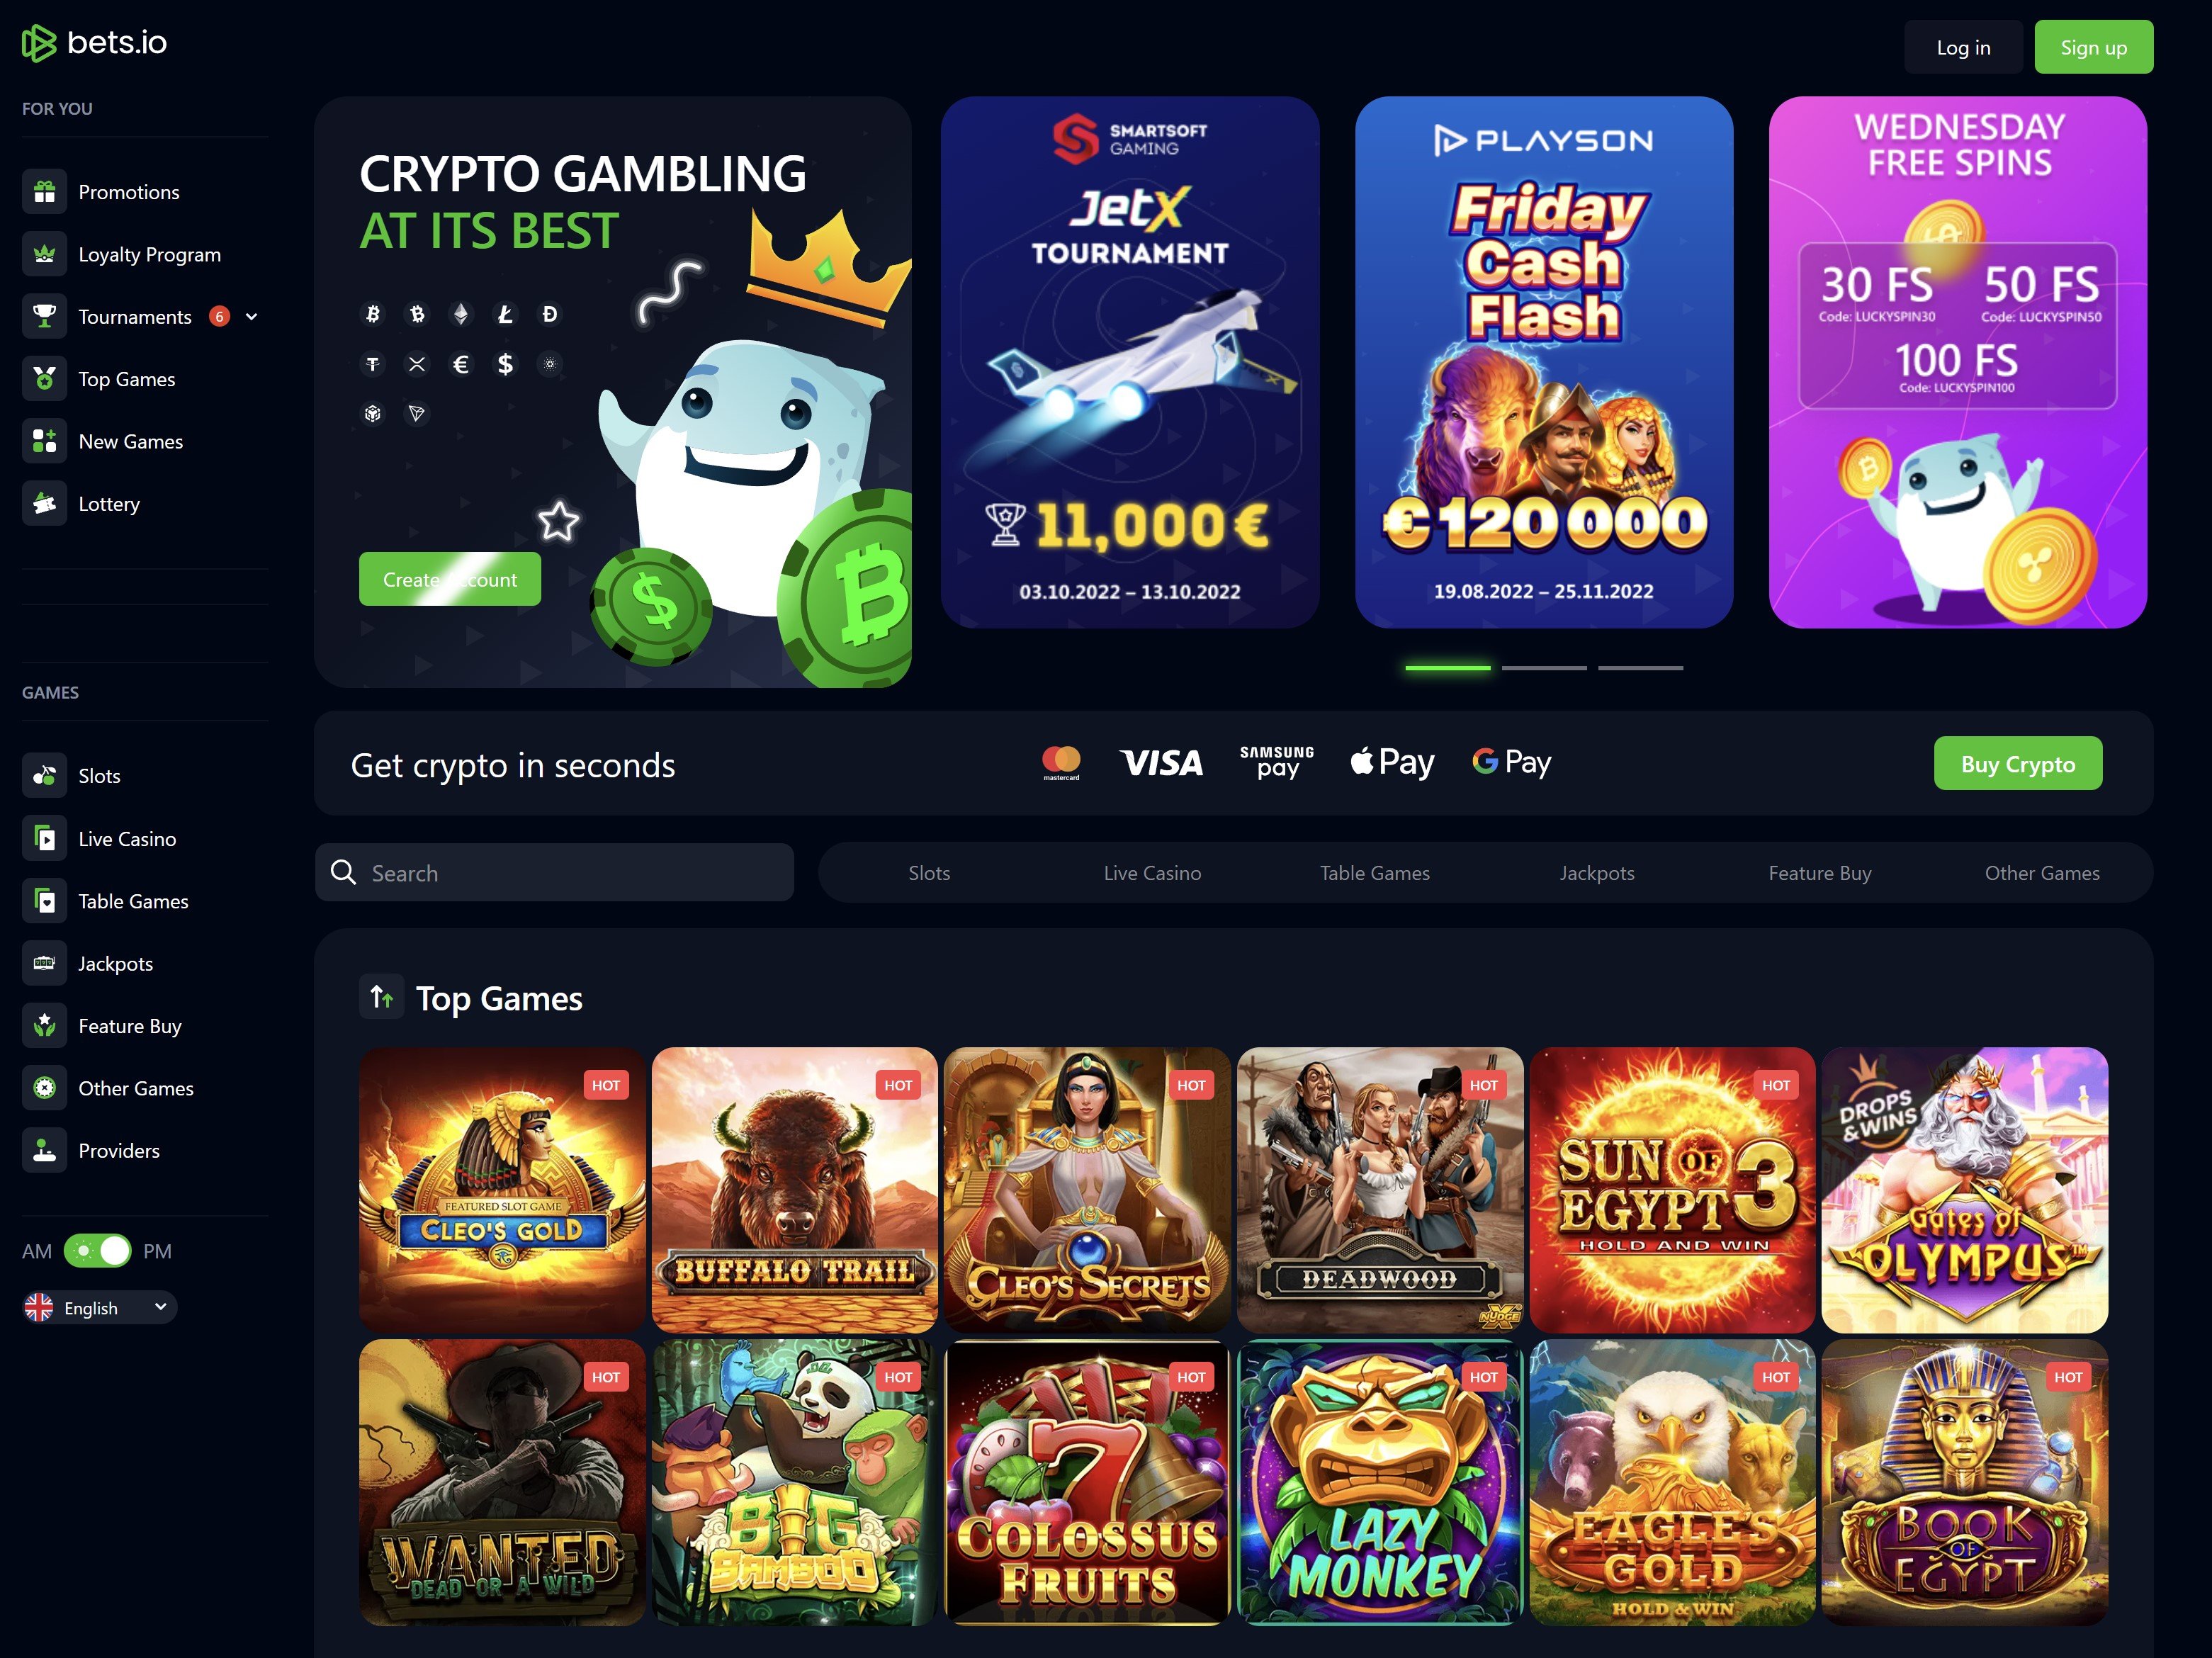Click the Providers icon in sidebar
Screen dimensions: 2212x1658
tap(44, 1151)
